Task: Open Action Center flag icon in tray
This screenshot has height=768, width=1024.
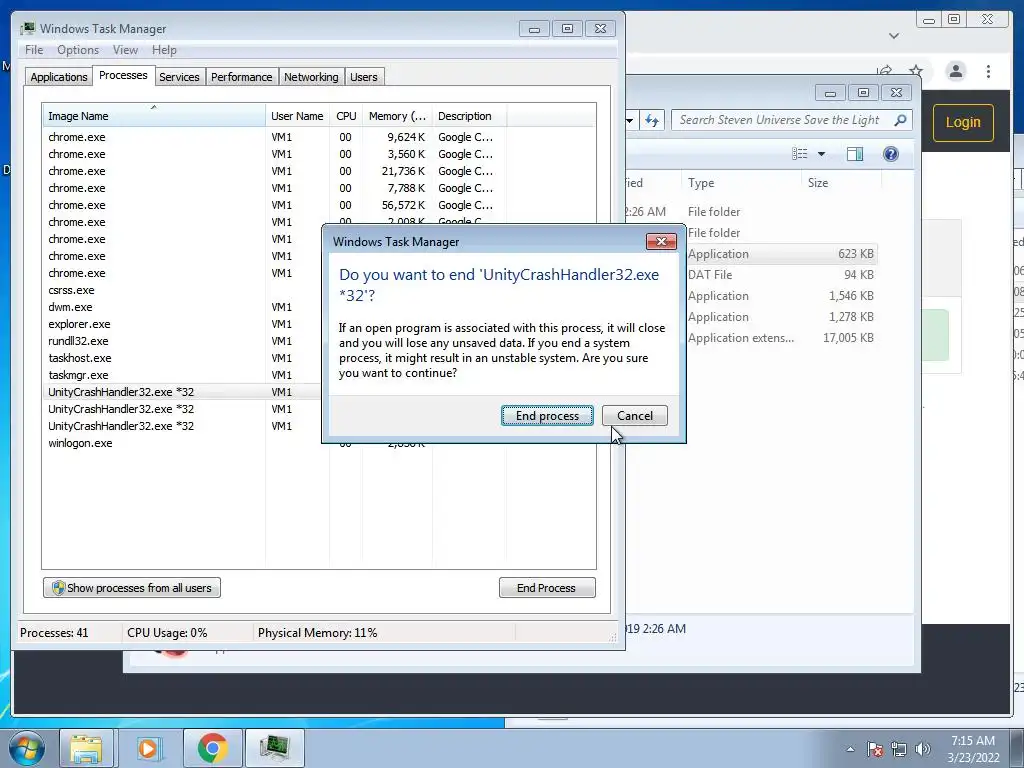Action: (875, 749)
